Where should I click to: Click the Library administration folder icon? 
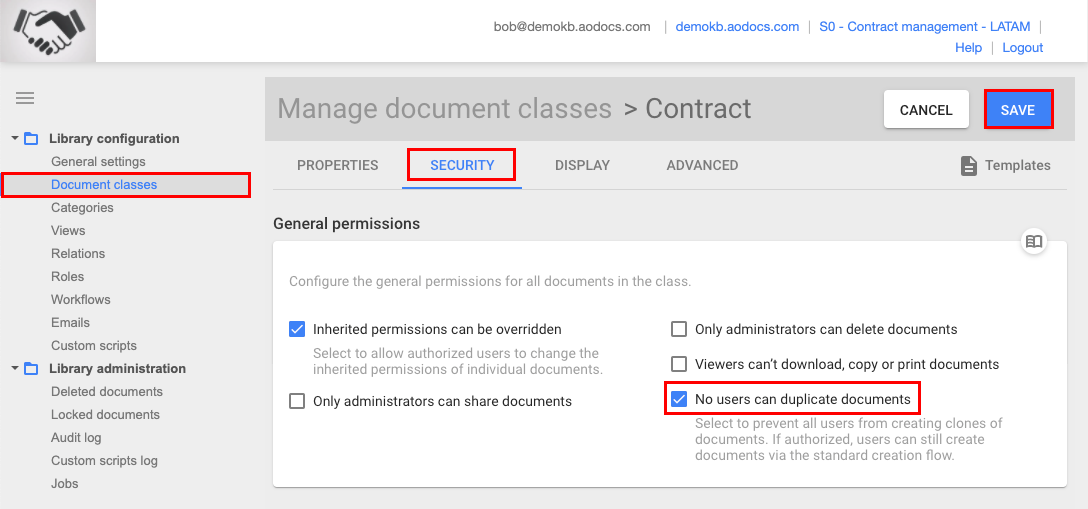click(x=31, y=369)
